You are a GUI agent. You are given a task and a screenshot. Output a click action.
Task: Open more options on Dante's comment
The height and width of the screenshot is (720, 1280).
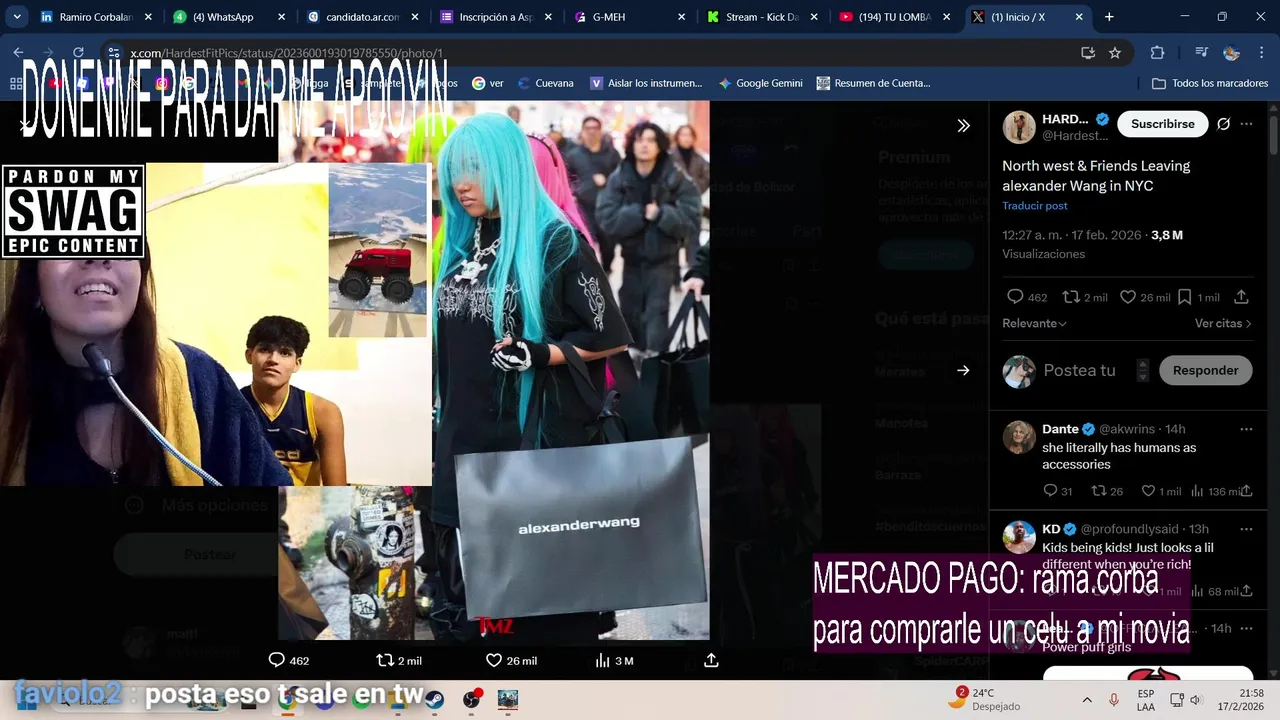1246,429
